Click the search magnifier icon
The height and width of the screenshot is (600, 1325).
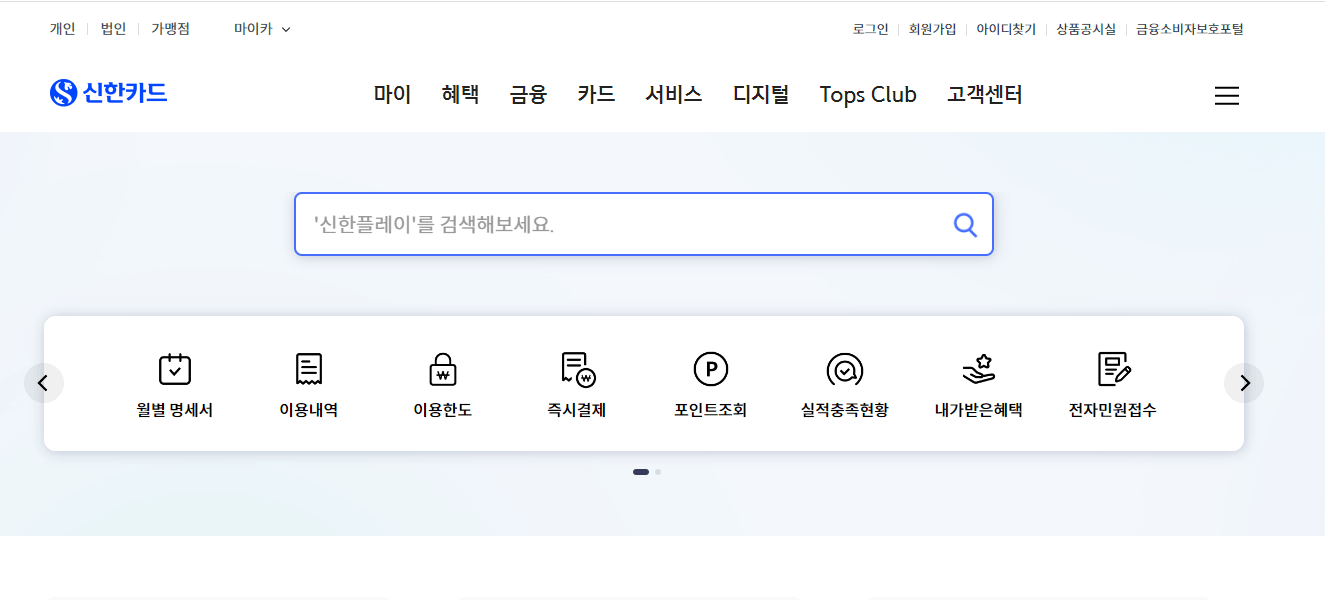coord(965,225)
